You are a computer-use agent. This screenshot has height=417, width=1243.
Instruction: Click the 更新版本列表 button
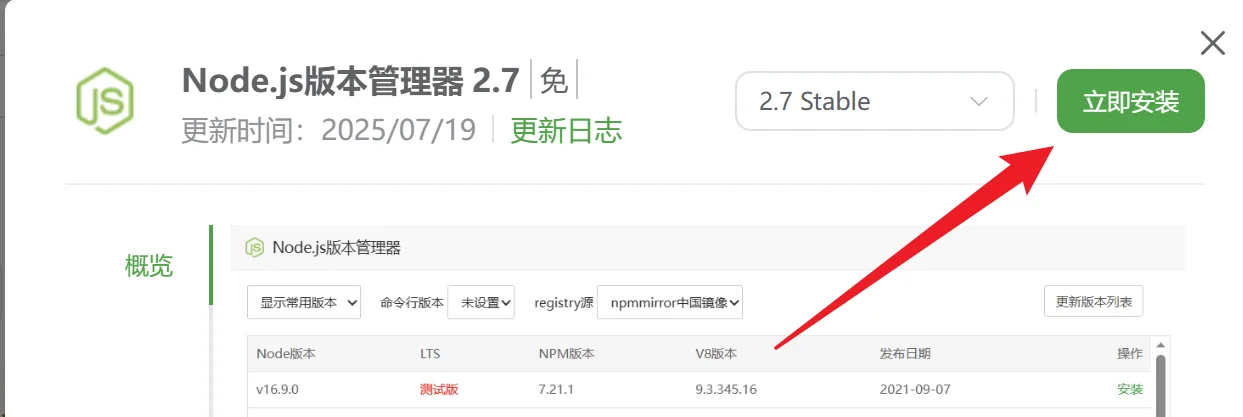point(1094,302)
